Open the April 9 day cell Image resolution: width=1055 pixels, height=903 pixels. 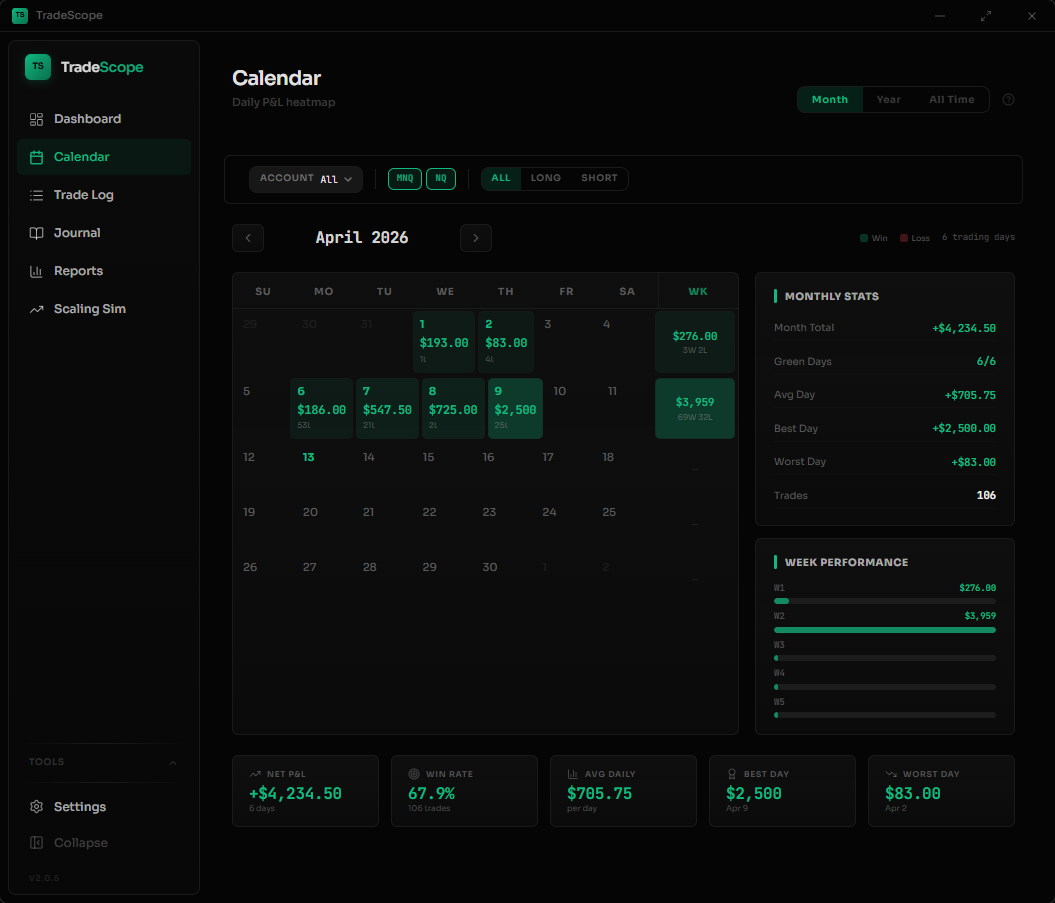pos(515,408)
